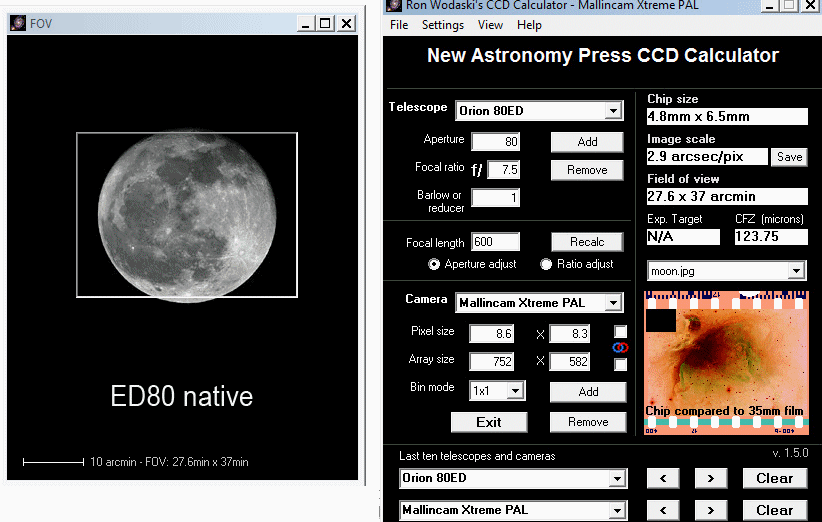822x522 pixels.
Task: Click the Field of view 27.6 x 37 arcmin
Action: 727,196
